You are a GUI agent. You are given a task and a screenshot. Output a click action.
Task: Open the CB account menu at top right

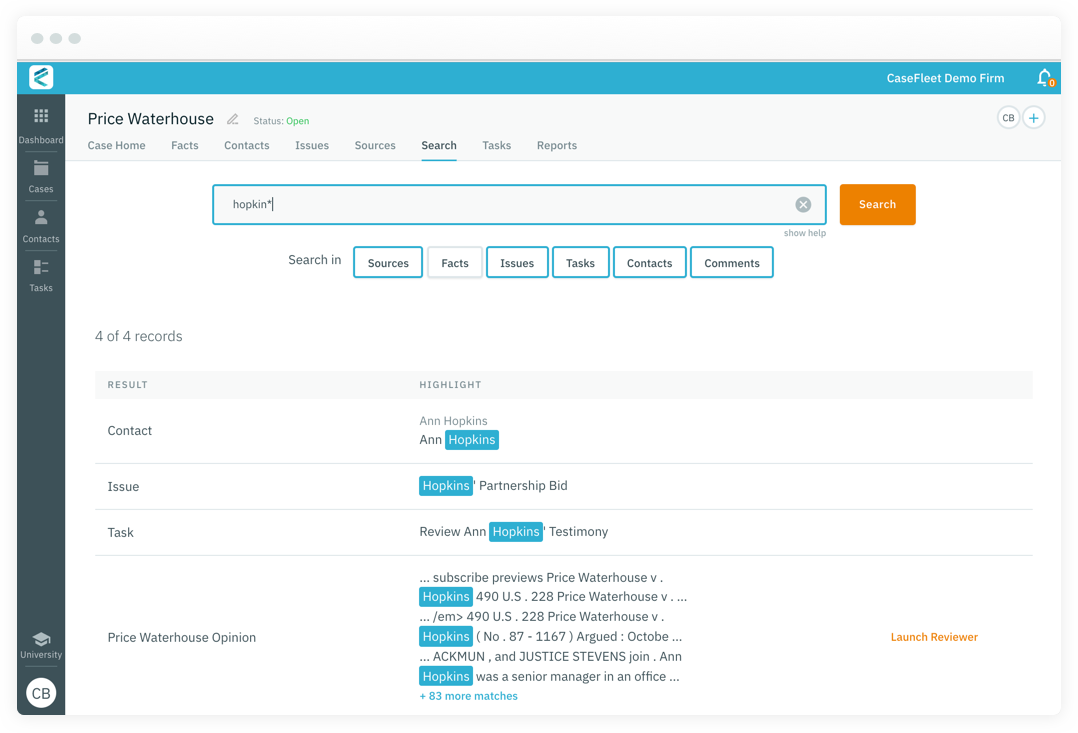click(x=1008, y=117)
